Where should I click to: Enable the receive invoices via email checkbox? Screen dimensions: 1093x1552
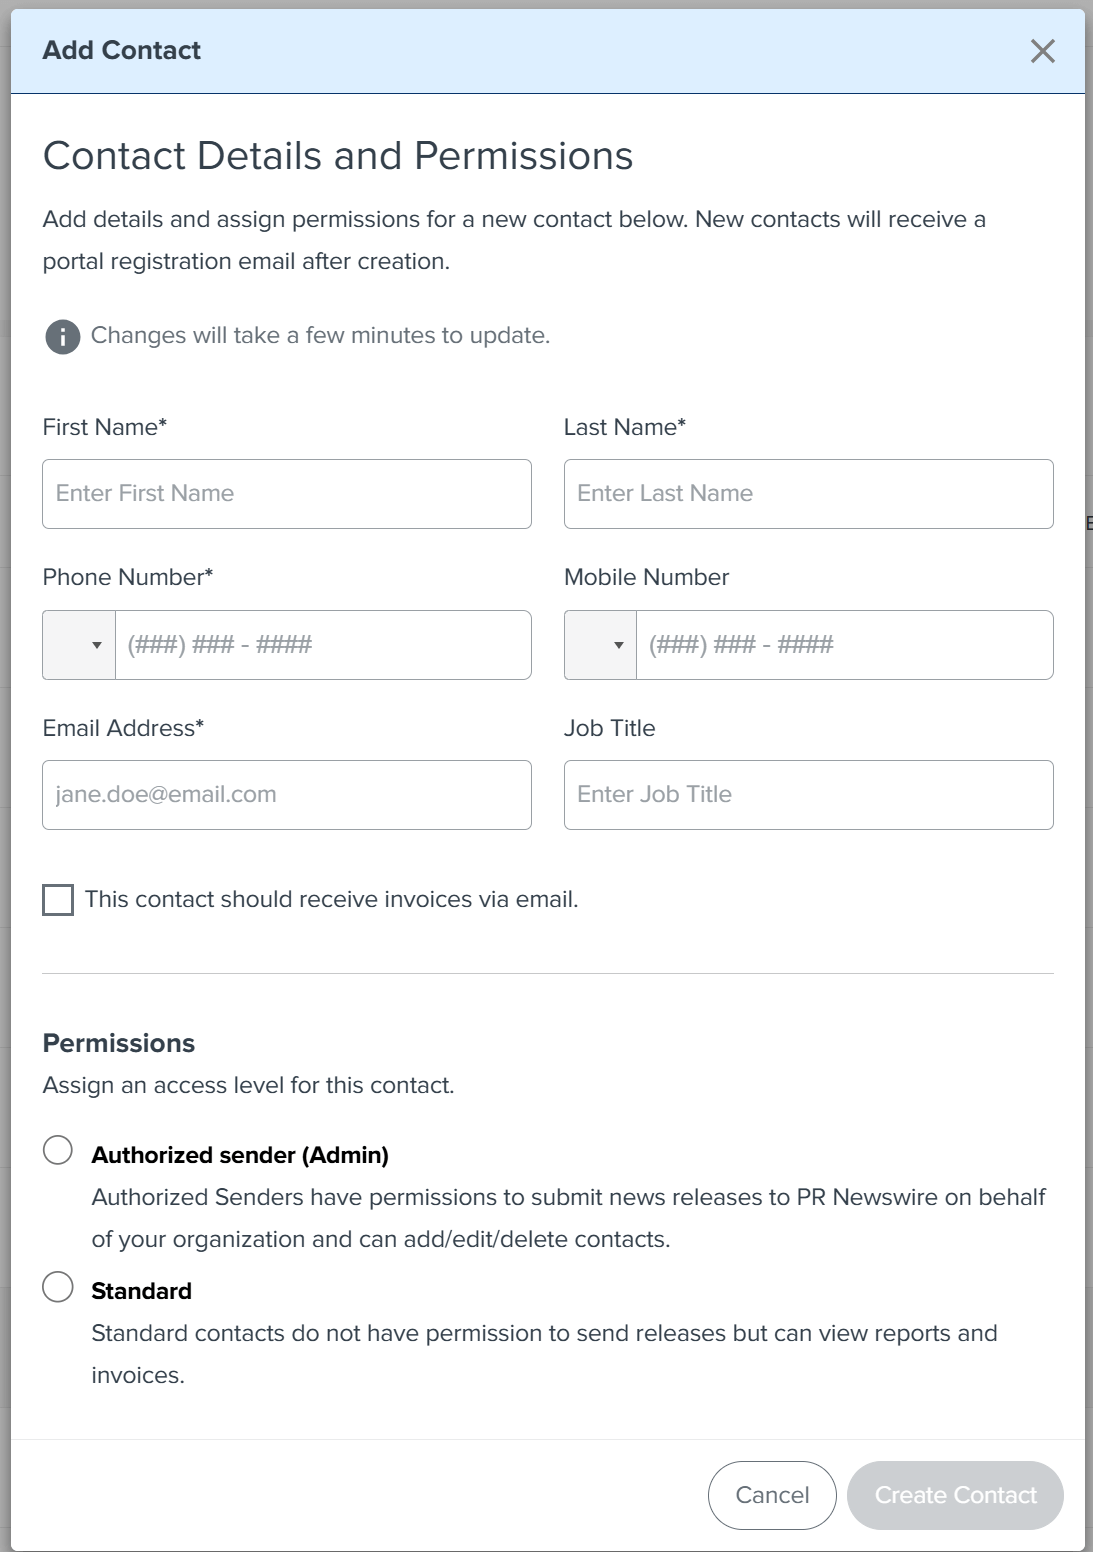tap(58, 900)
